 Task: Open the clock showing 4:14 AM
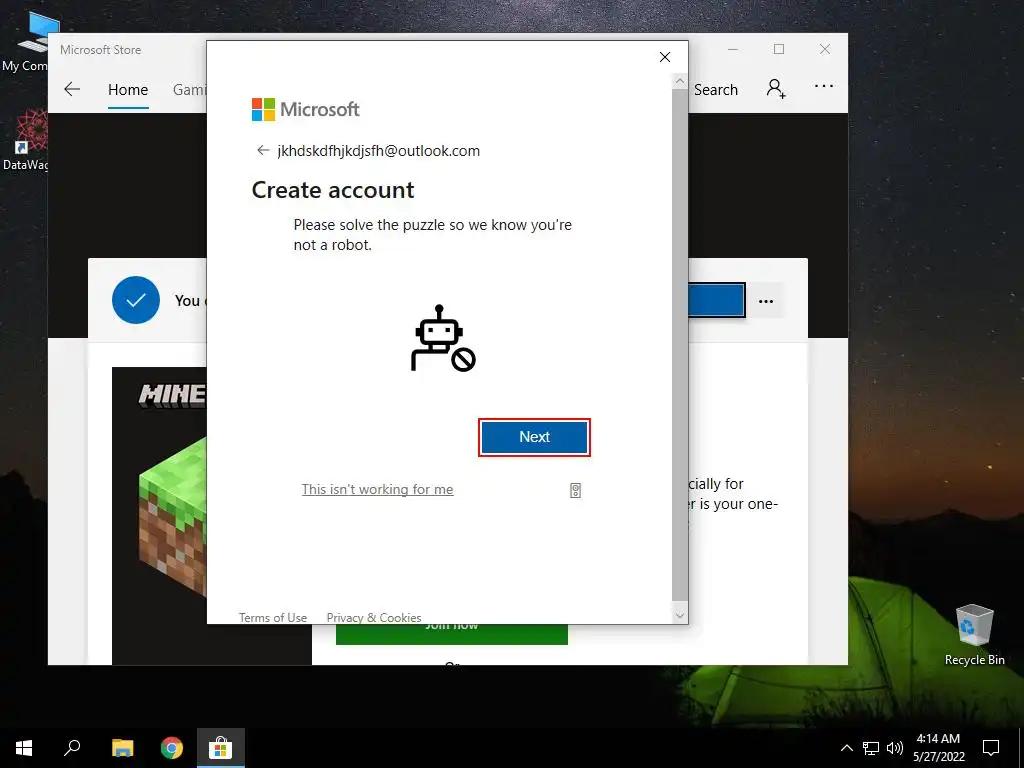[938, 748]
